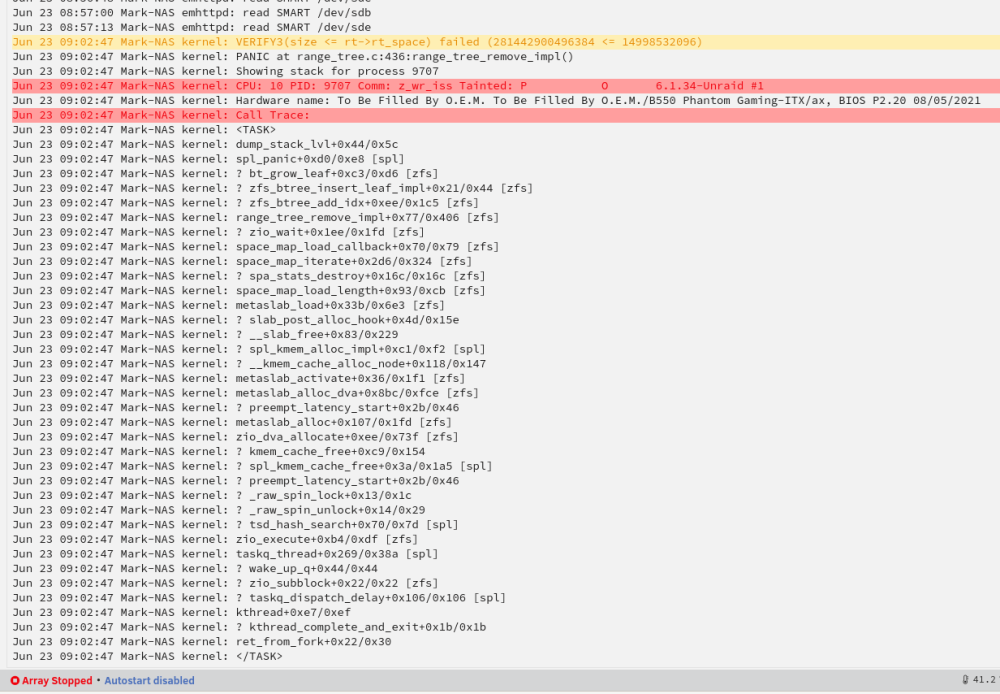Click the 41.2 temperature reading
The height and width of the screenshot is (694, 1000).
pyautogui.click(x=986, y=680)
